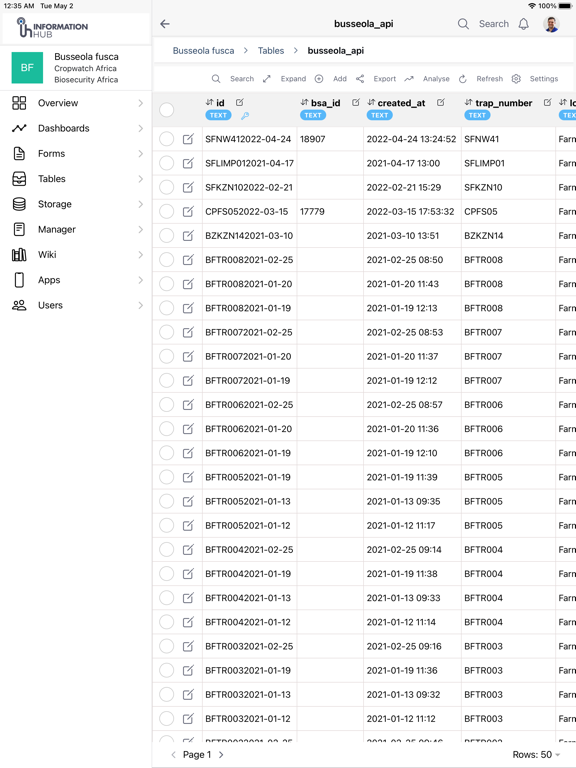576x768 pixels.
Task: Open the user profile avatar
Action: coord(552,24)
